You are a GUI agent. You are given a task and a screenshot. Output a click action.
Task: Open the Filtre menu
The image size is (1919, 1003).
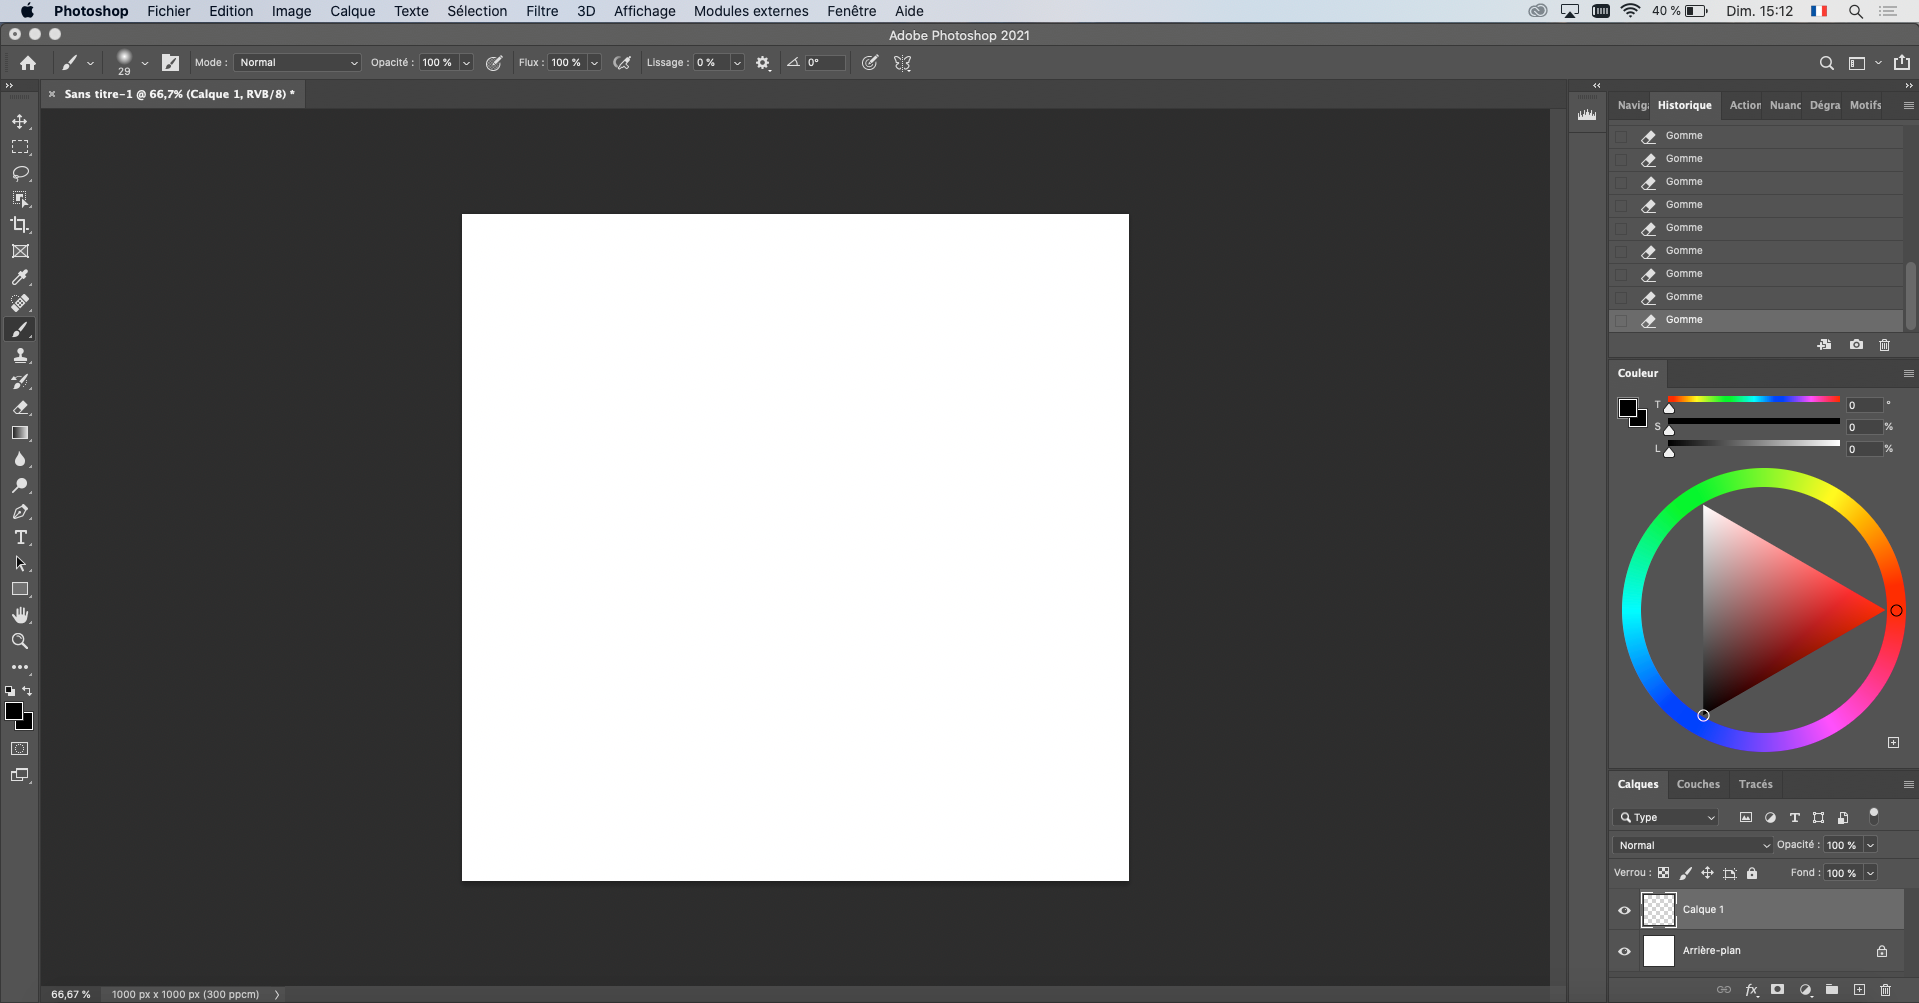click(x=542, y=11)
